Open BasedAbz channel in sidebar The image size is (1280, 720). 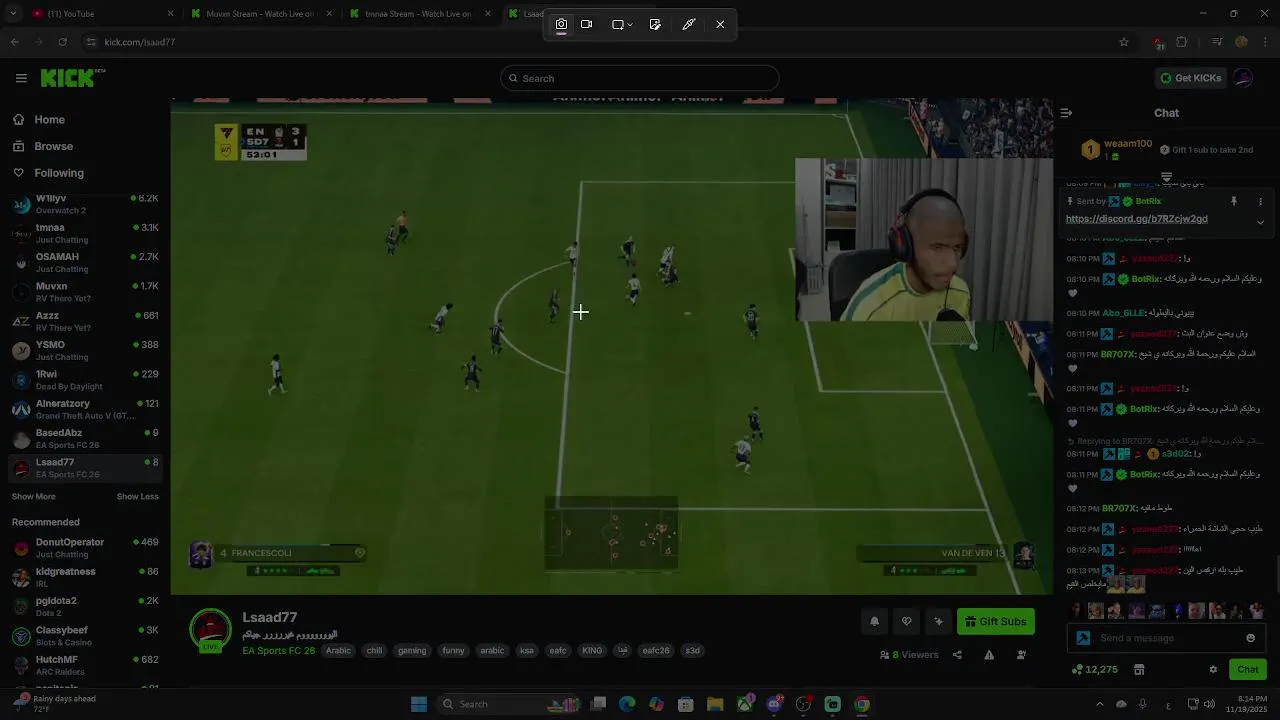click(x=85, y=438)
